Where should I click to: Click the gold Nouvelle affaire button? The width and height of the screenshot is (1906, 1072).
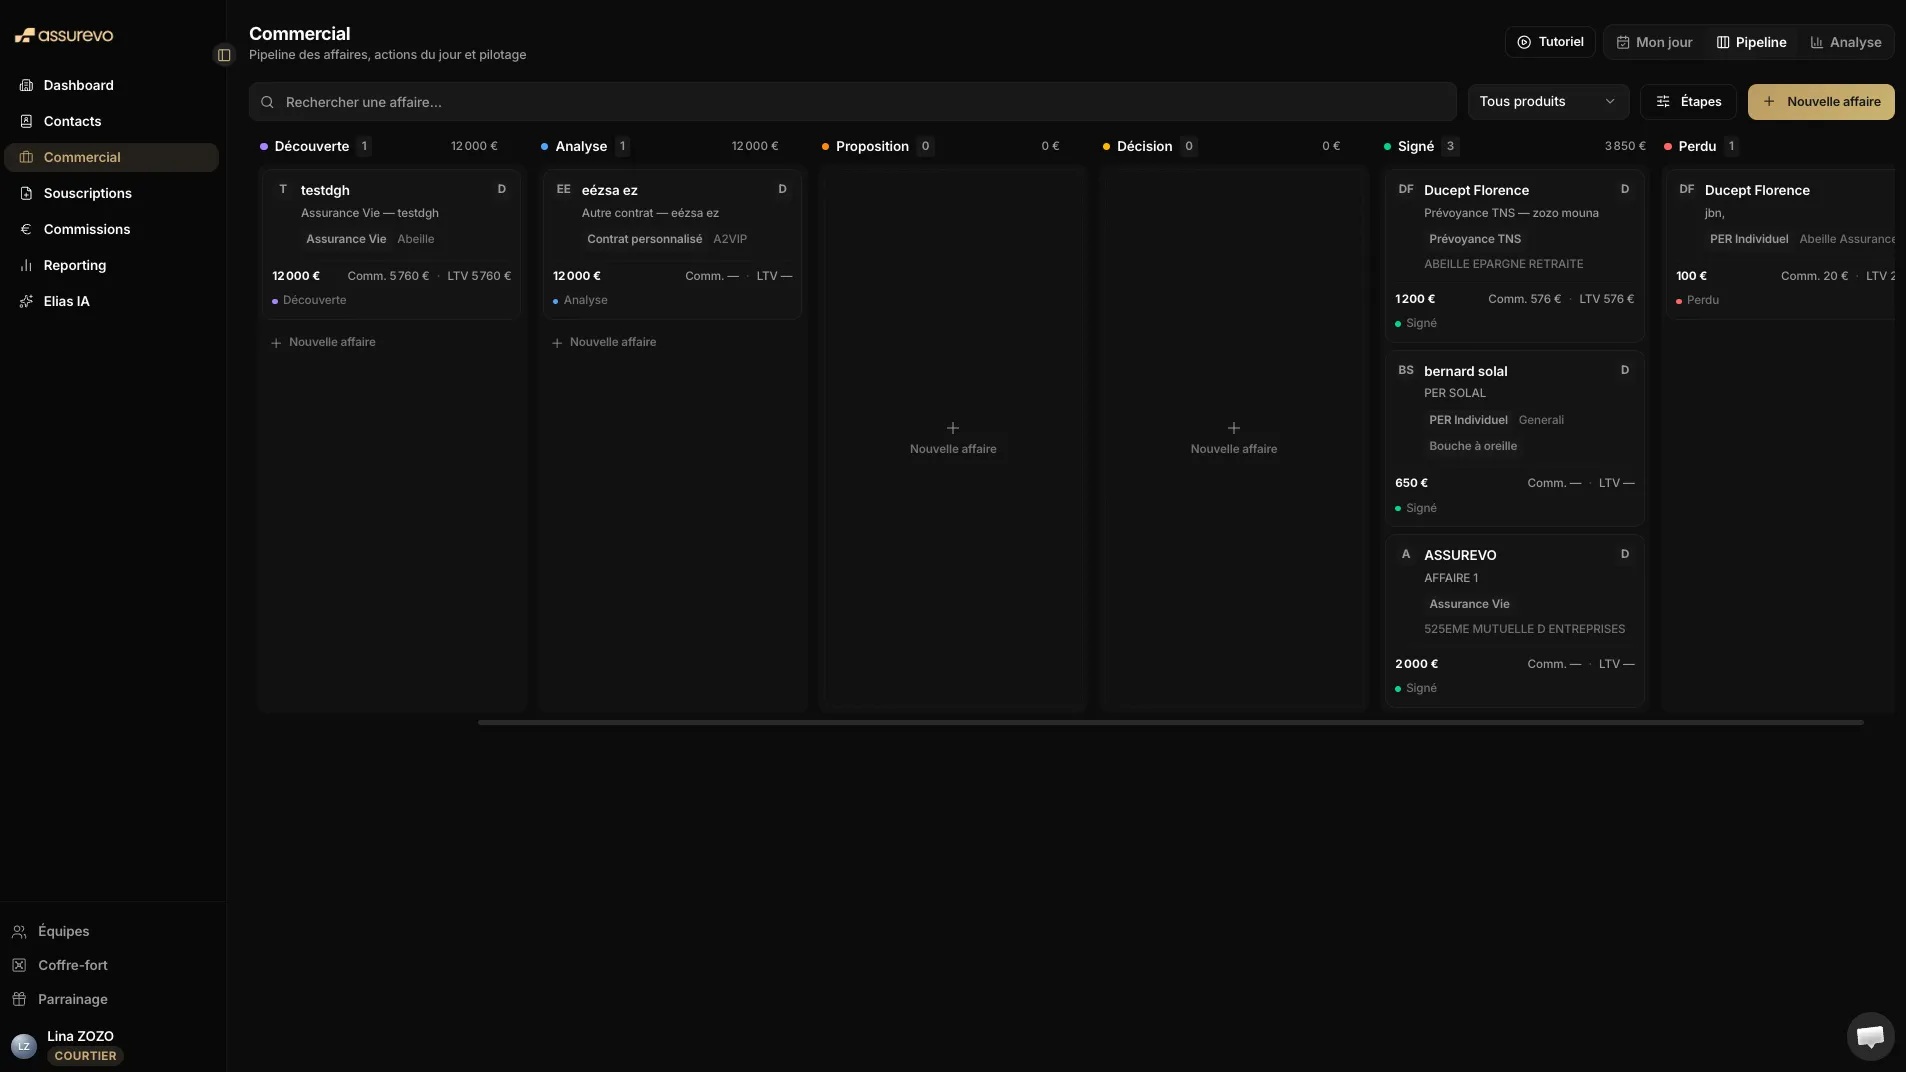[x=1821, y=102]
